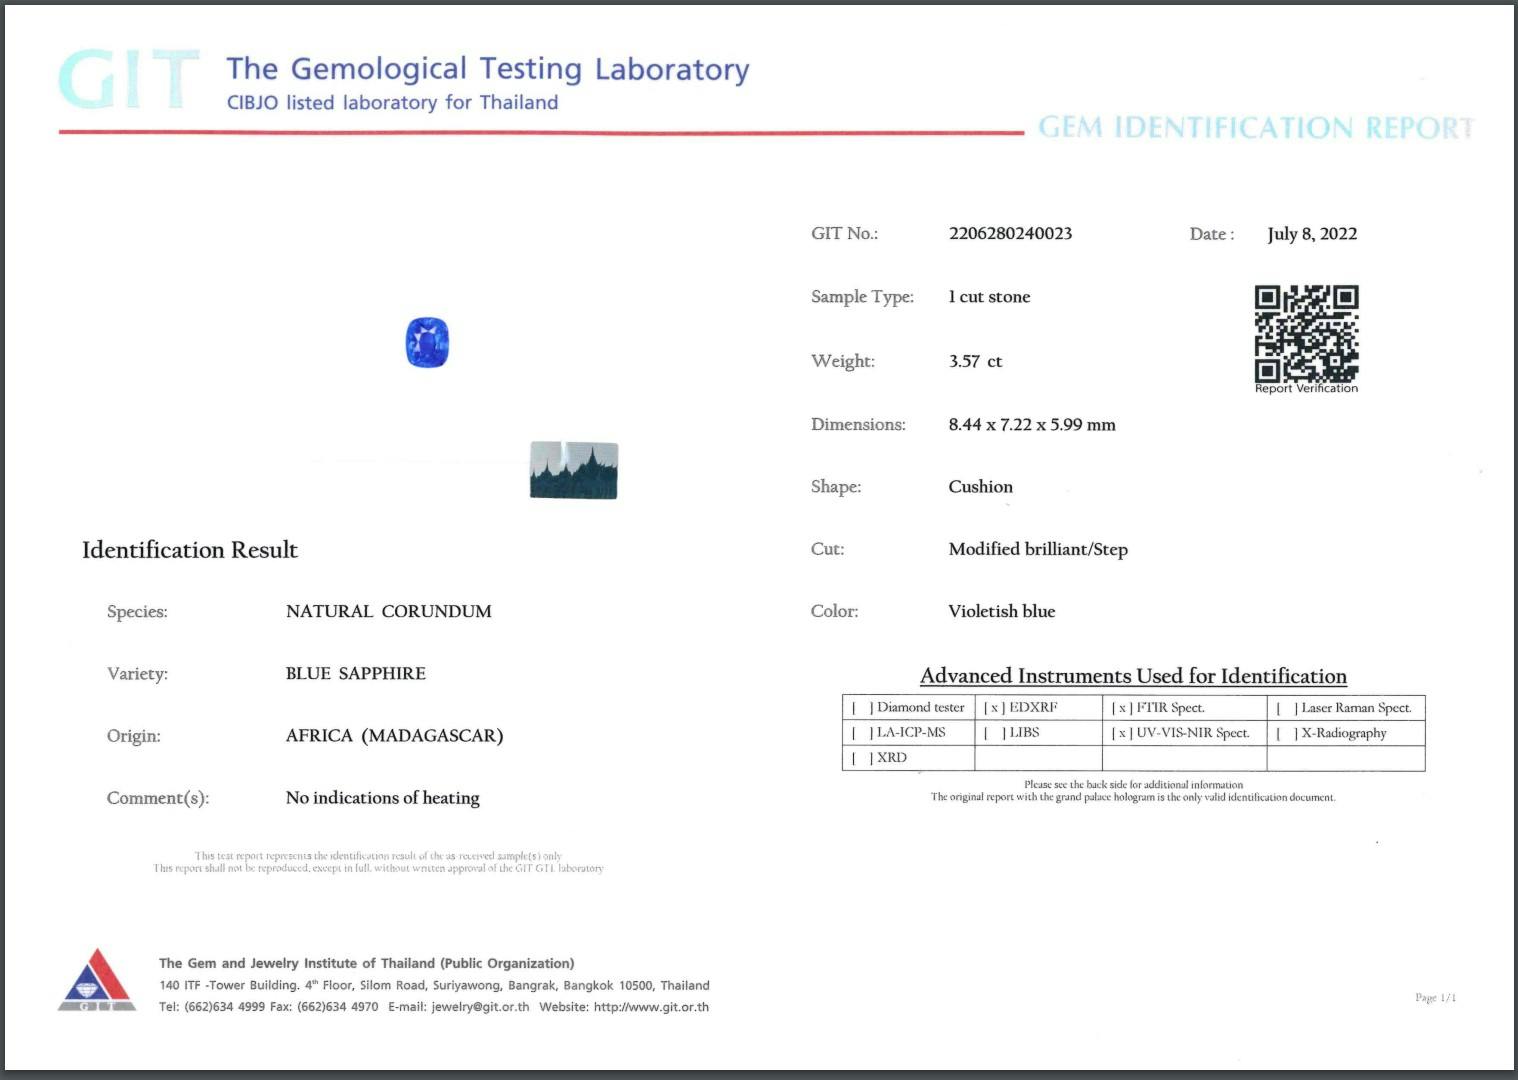
Task: Open the jewelry@git.or.th email address
Action: pyautogui.click(x=480, y=1007)
